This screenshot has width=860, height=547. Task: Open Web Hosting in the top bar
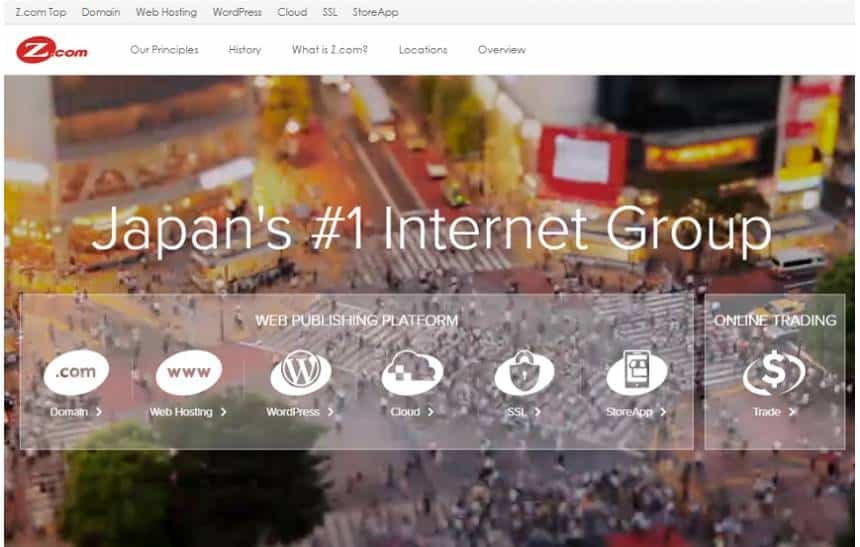point(166,12)
